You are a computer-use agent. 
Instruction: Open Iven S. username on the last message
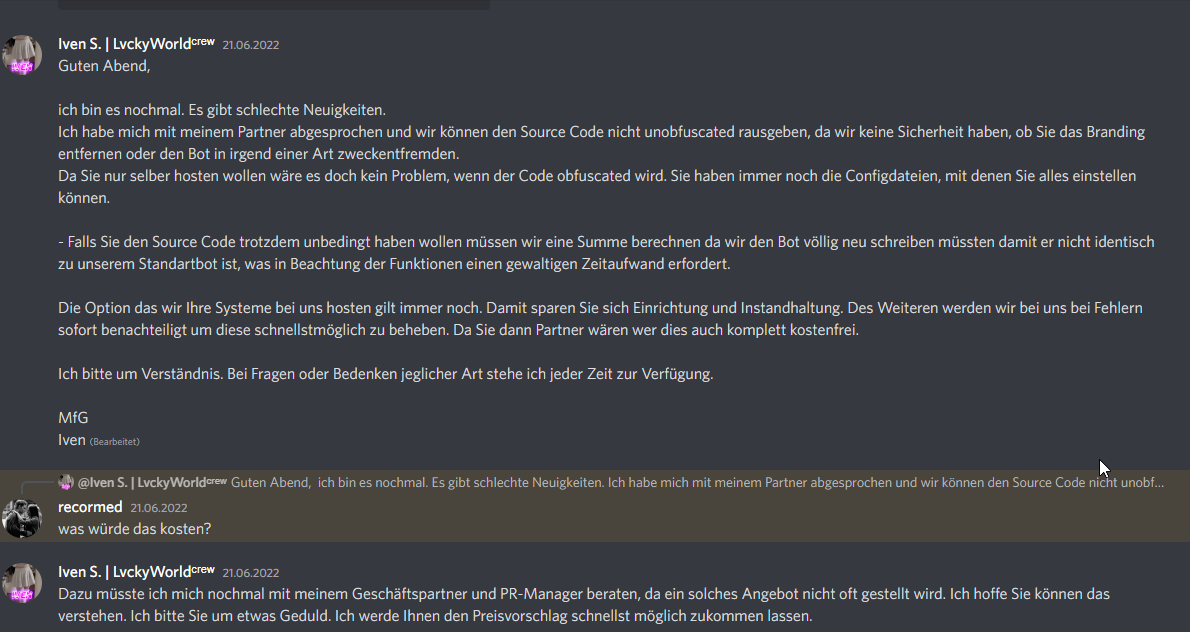137,572
